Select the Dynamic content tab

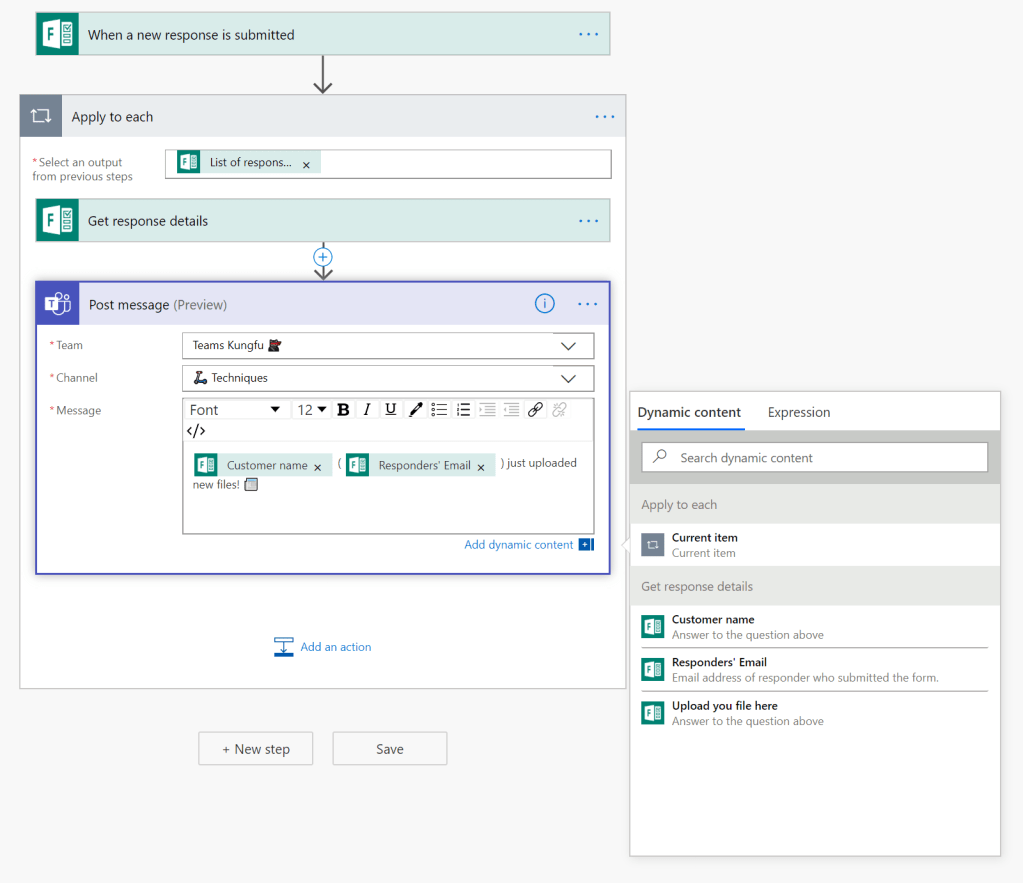click(689, 412)
